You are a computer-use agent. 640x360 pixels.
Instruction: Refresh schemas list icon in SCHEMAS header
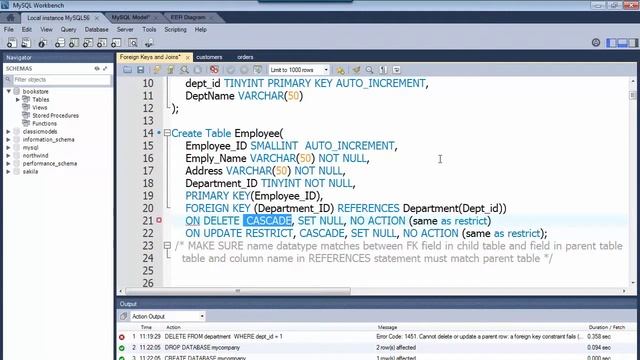[97, 69]
